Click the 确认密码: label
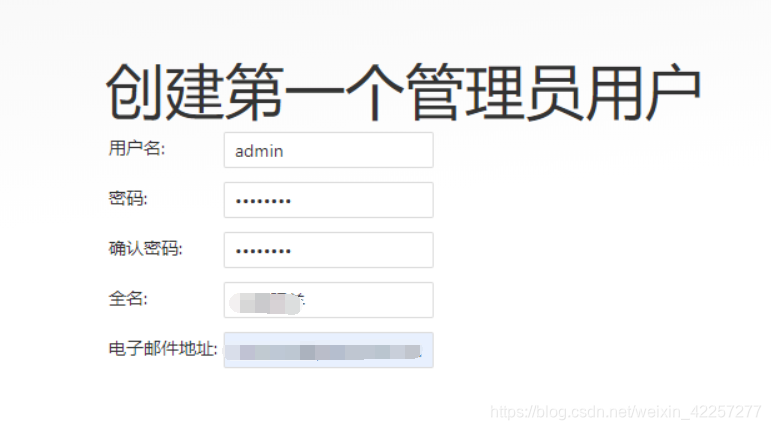This screenshot has width=771, height=430. [145, 249]
